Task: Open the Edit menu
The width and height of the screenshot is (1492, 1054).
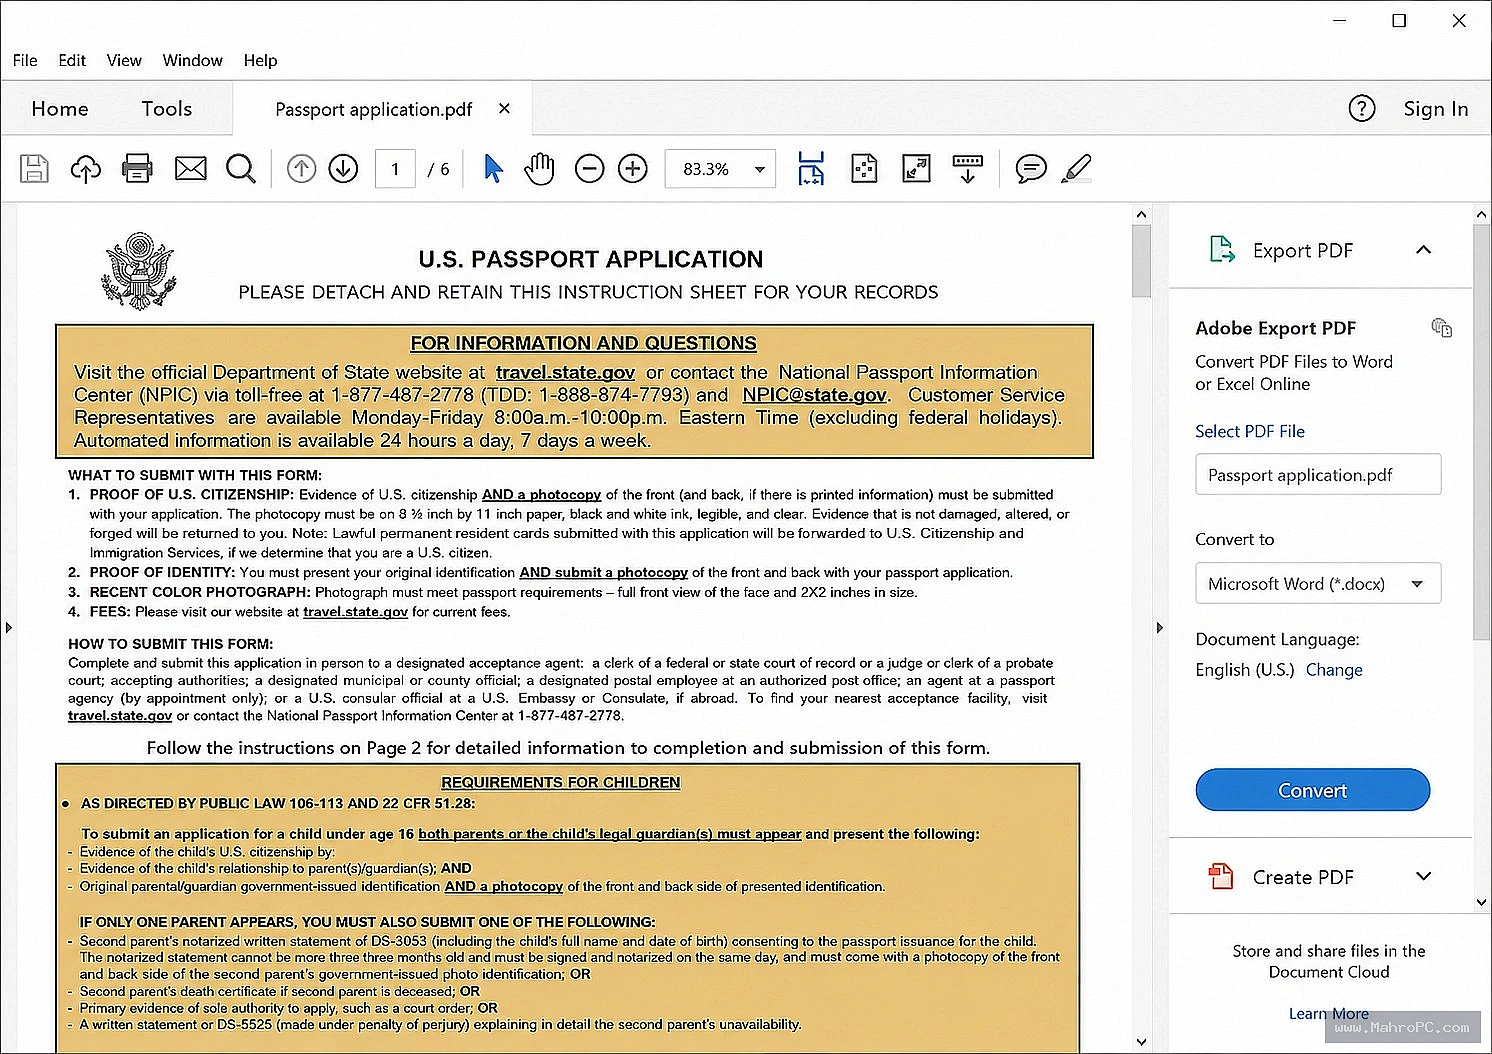Action: [x=72, y=60]
